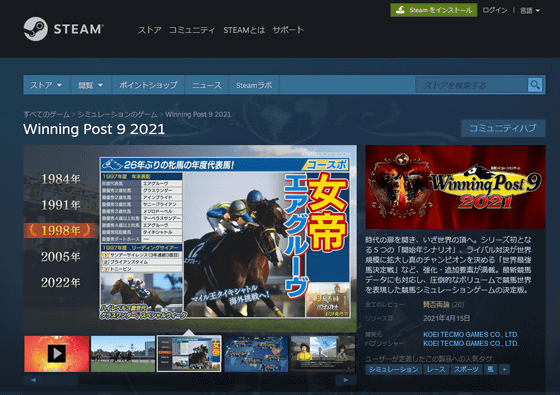
Task: Click the ログイン link
Action: (x=495, y=10)
